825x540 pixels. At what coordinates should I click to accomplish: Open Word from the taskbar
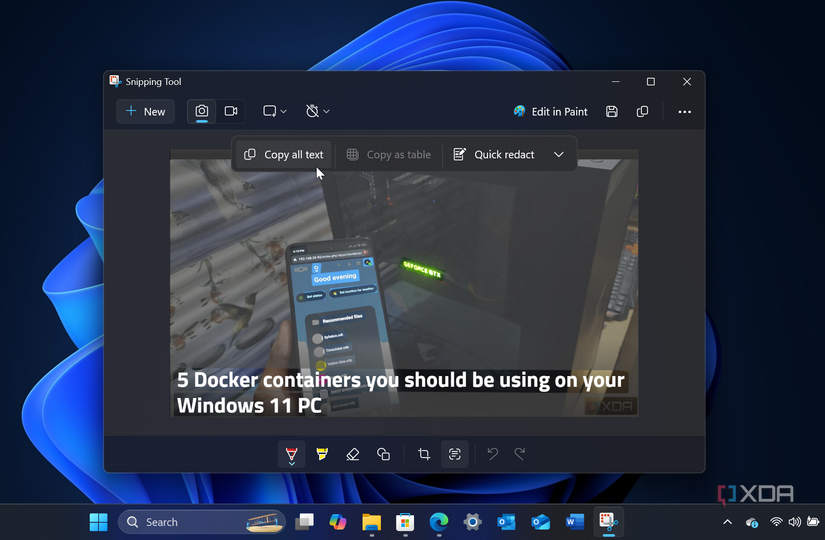pyautogui.click(x=574, y=522)
